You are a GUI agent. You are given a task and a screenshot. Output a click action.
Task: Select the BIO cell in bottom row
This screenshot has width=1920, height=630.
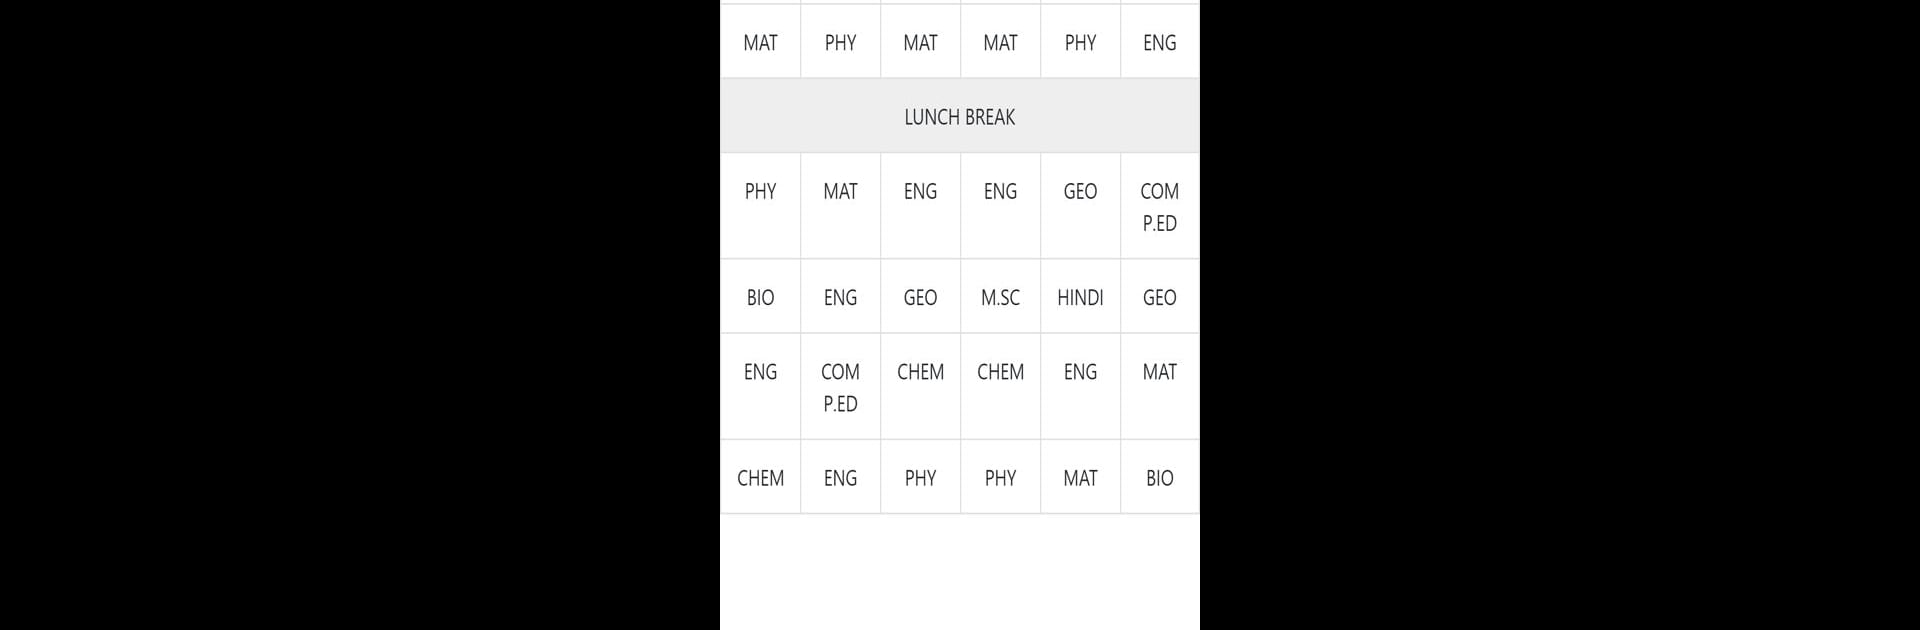tap(1160, 477)
